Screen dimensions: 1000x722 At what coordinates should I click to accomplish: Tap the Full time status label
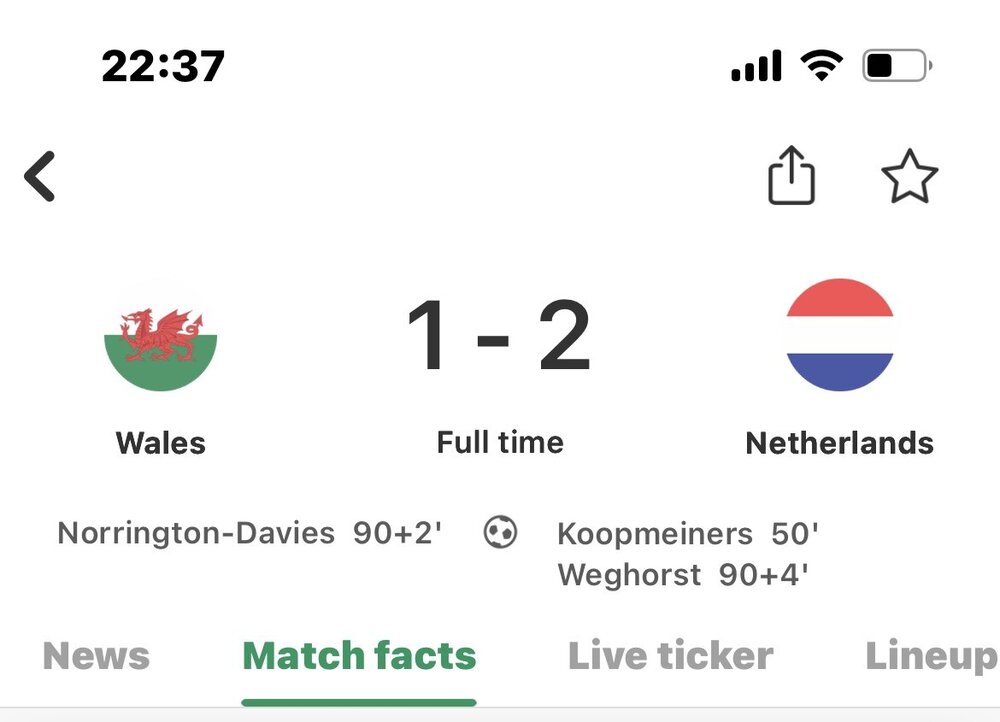500,442
